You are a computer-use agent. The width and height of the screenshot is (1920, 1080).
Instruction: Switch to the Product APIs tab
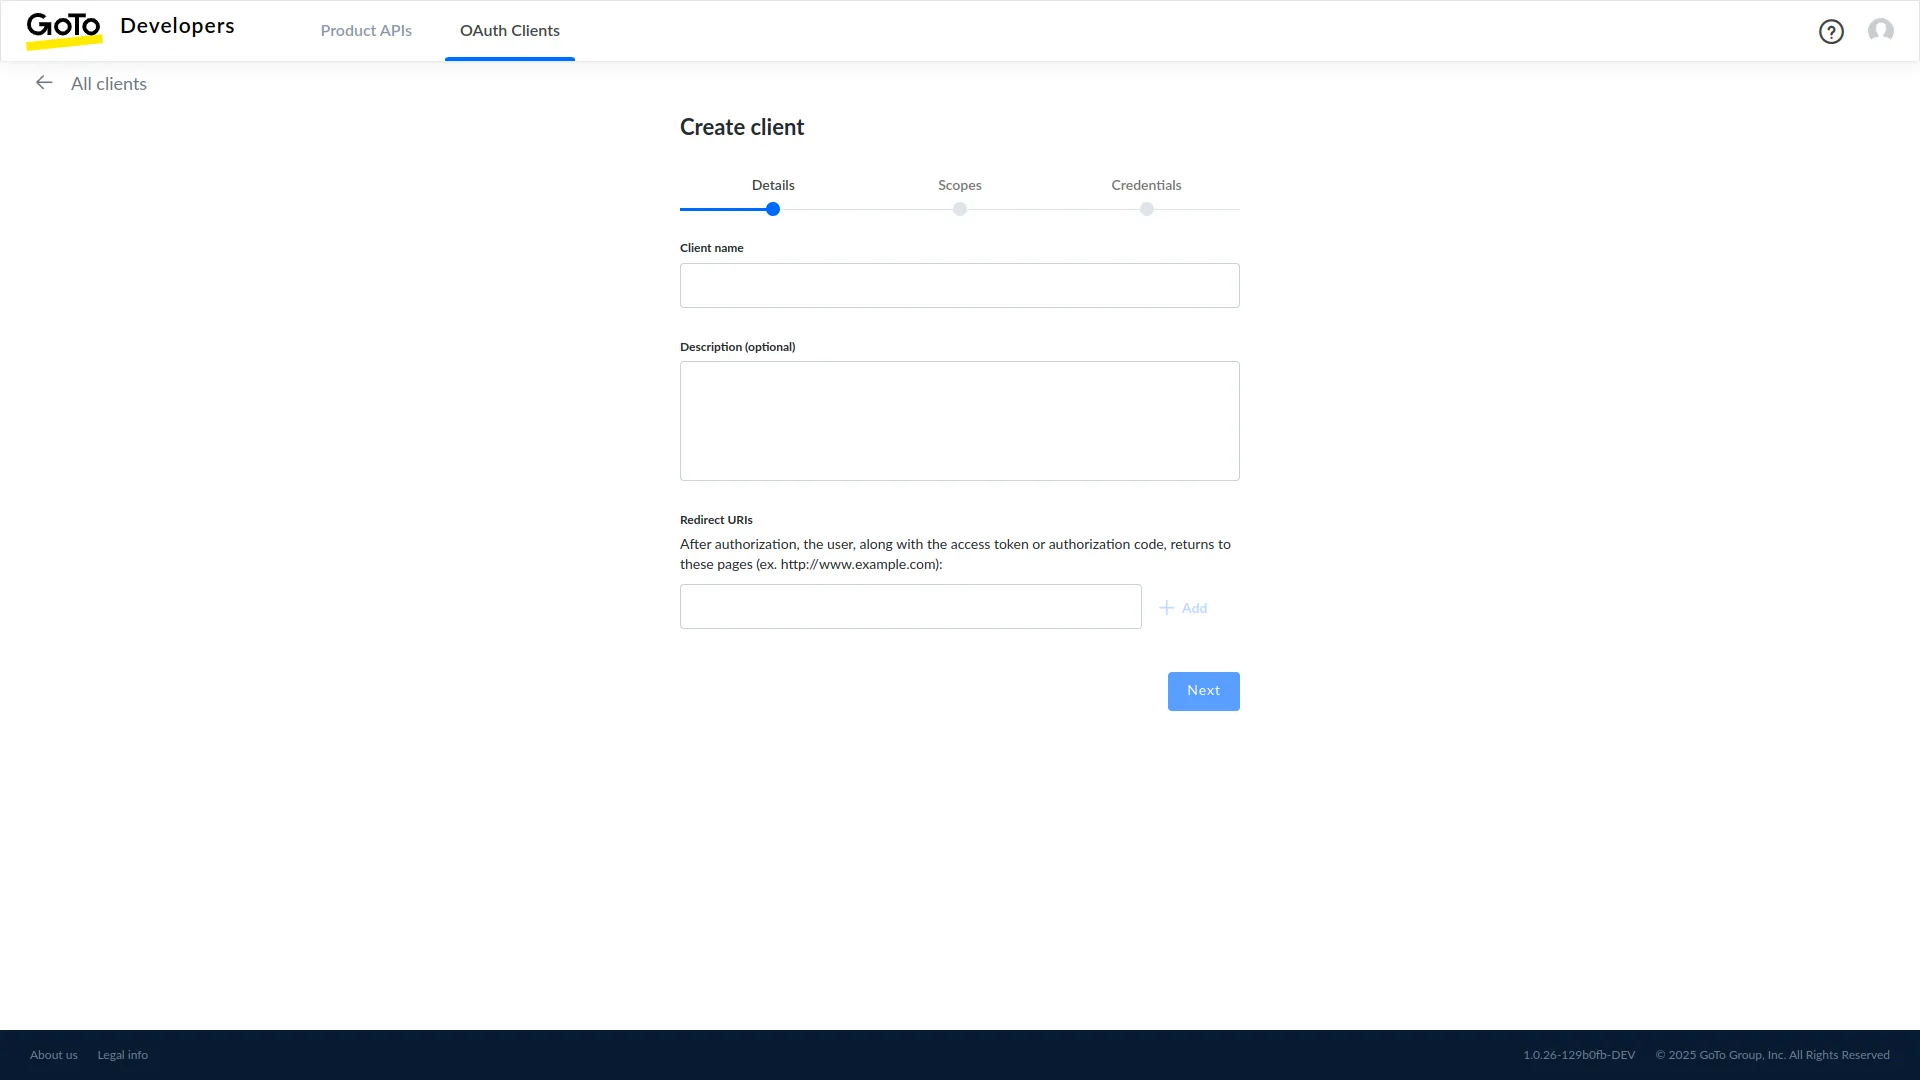(366, 31)
